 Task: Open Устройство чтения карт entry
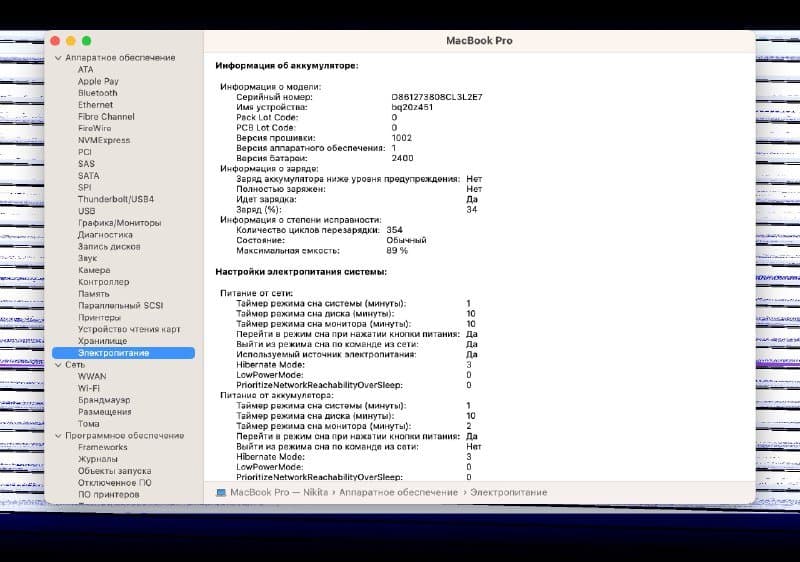coord(129,329)
